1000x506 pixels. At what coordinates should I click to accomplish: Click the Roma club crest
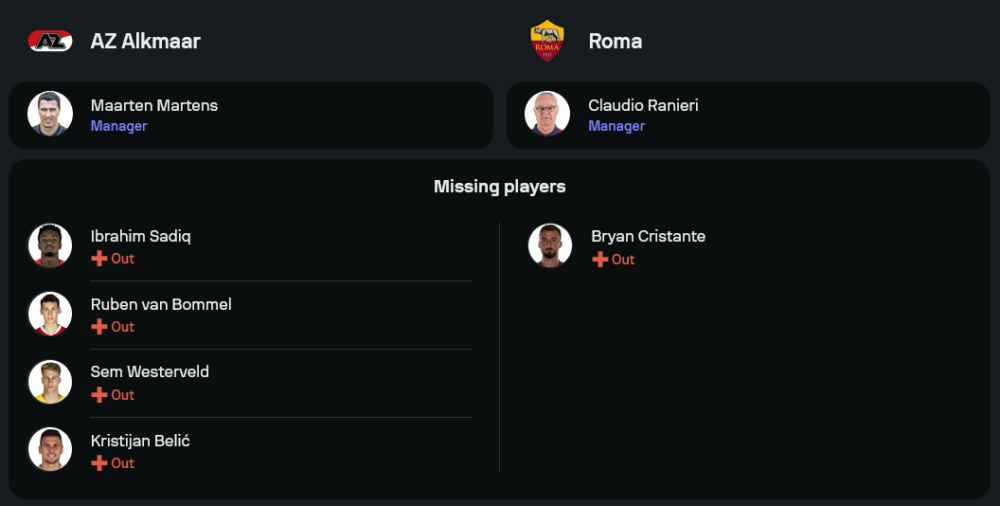click(547, 41)
